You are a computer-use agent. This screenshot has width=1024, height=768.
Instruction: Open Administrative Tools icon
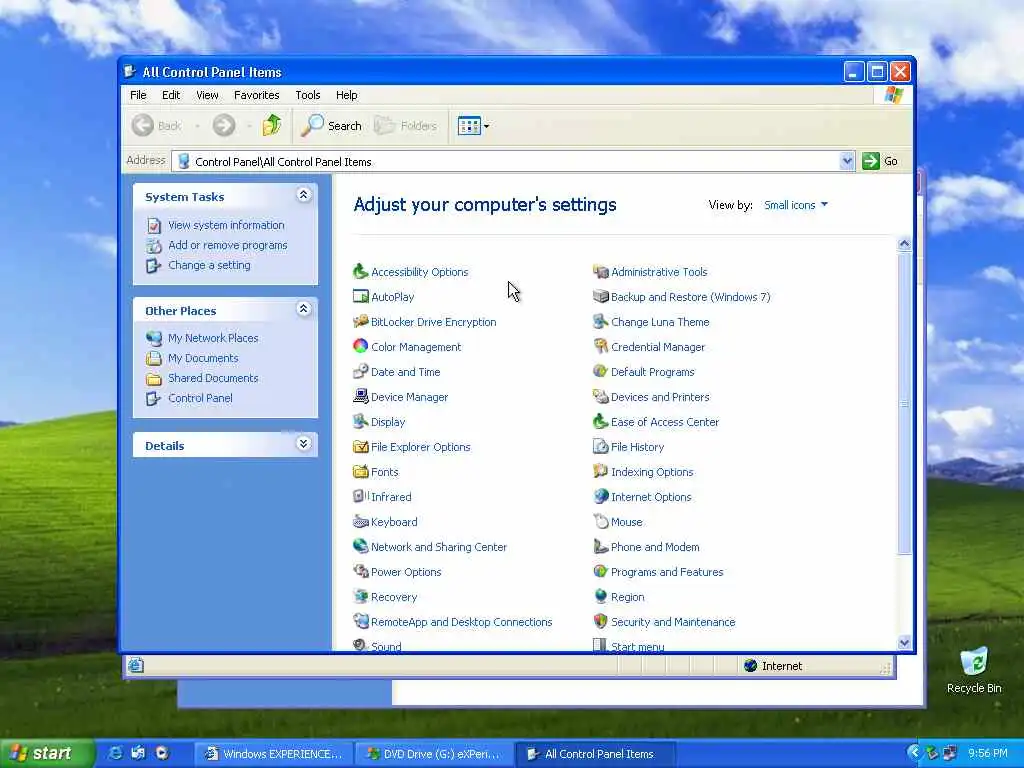(600, 272)
